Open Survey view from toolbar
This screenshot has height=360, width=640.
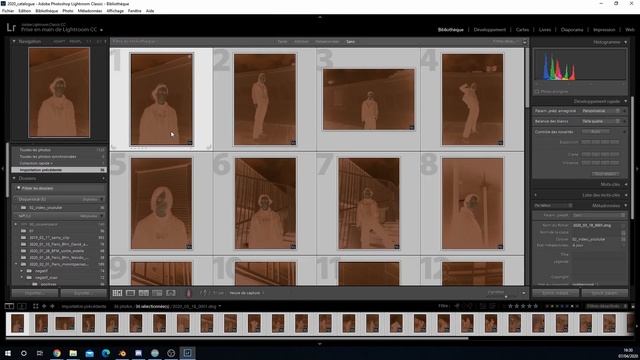click(157, 293)
